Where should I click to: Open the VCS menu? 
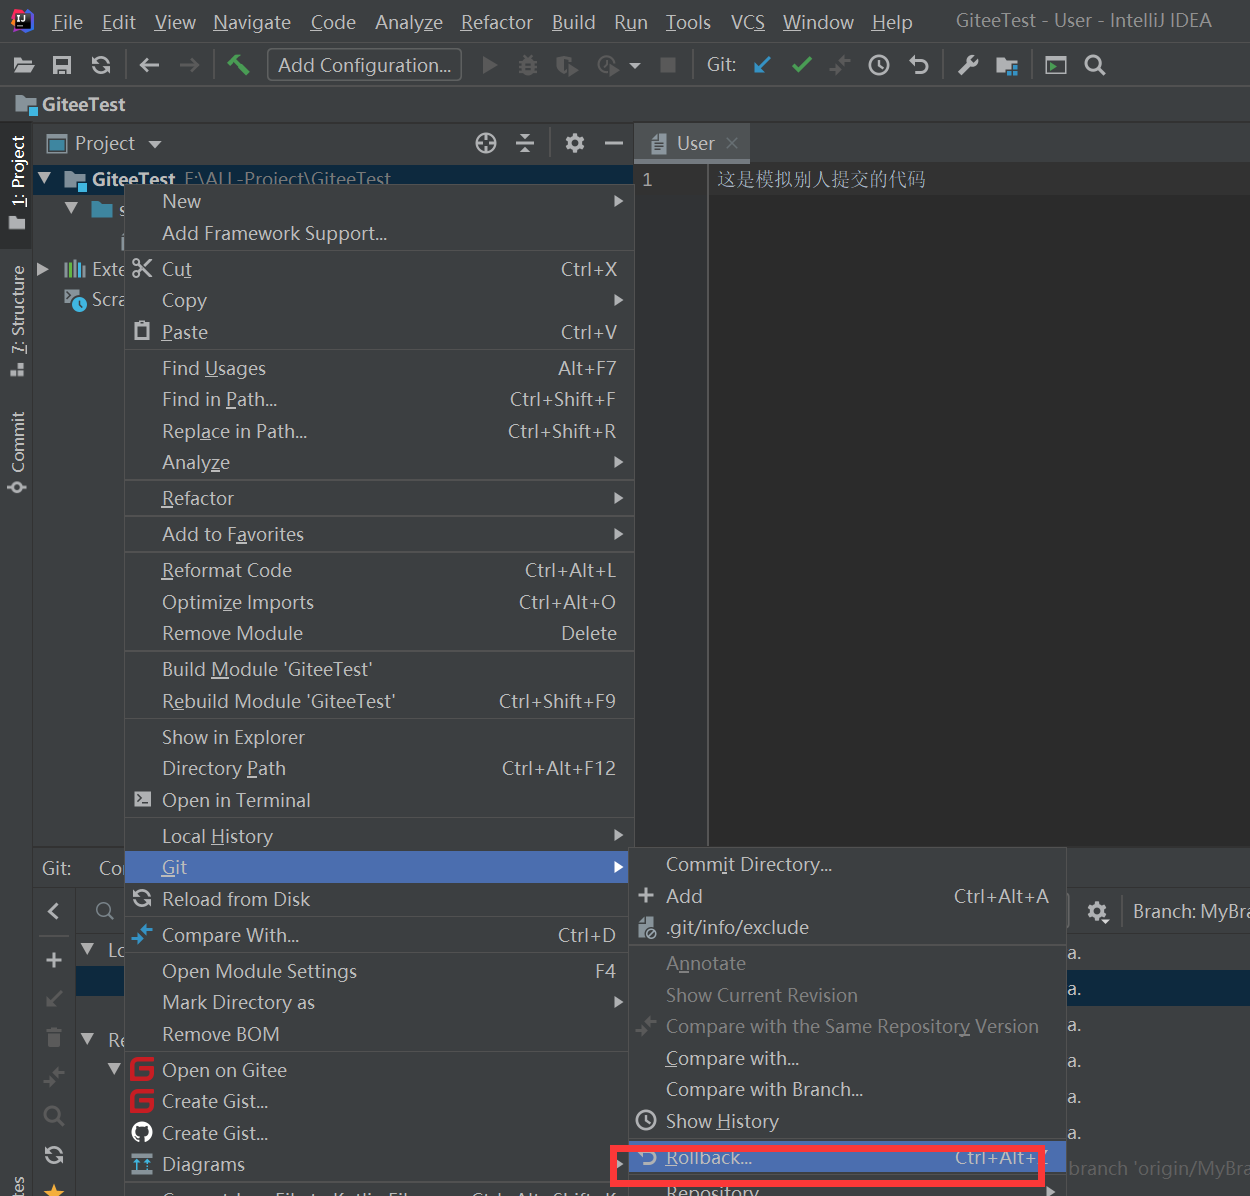tap(747, 22)
